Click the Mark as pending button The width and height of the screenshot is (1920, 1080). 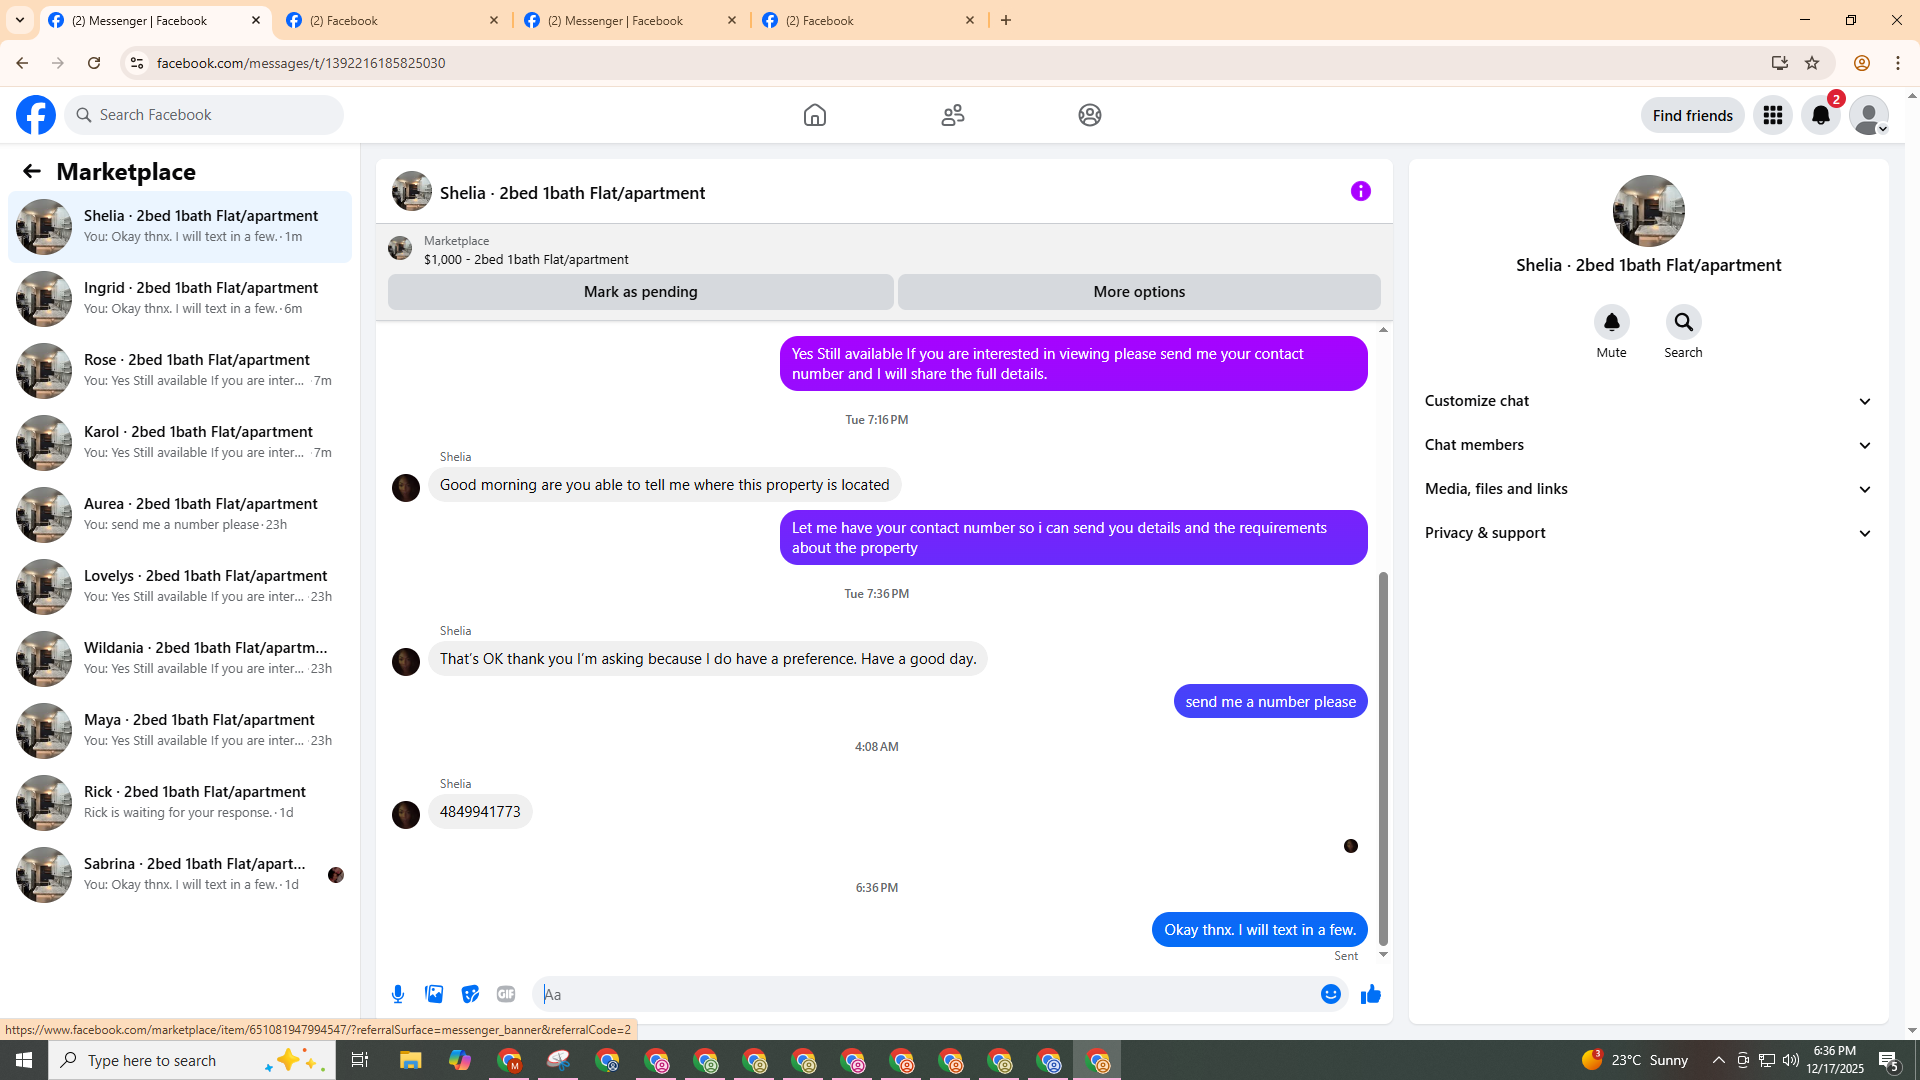click(640, 292)
